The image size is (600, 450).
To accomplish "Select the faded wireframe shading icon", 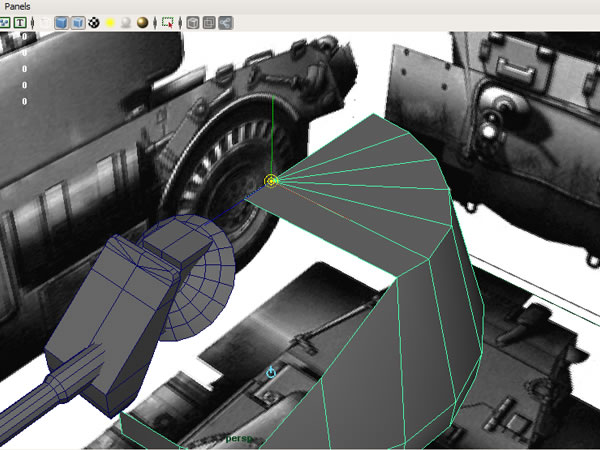I will point(45,22).
